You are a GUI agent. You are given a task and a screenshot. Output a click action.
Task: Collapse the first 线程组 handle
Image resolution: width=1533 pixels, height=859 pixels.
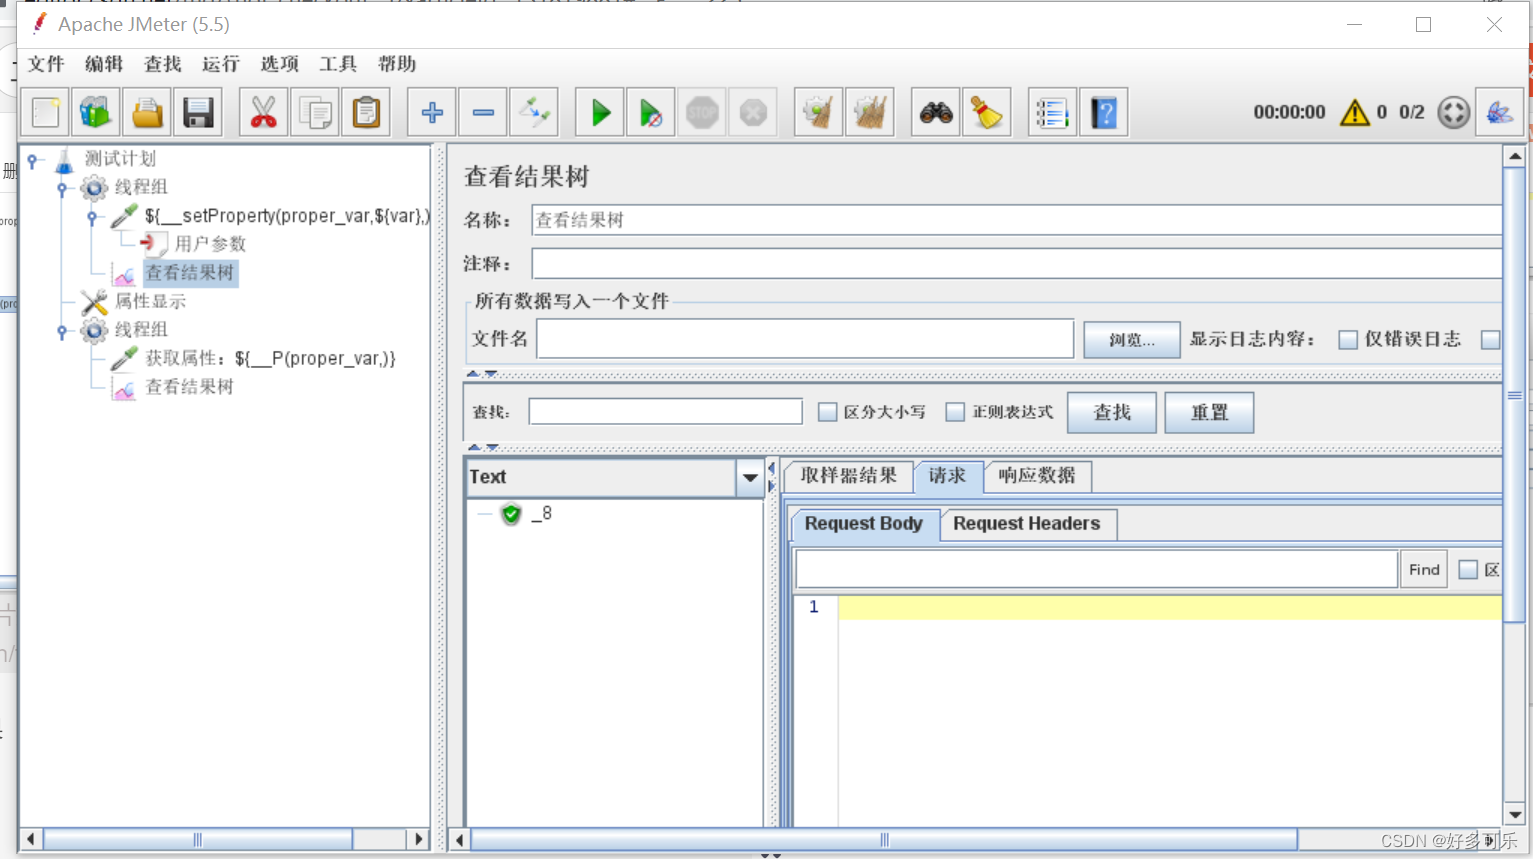(62, 188)
